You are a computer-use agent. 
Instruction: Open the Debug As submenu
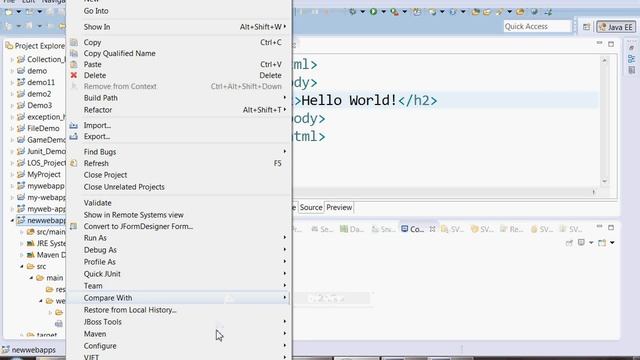(x=179, y=250)
